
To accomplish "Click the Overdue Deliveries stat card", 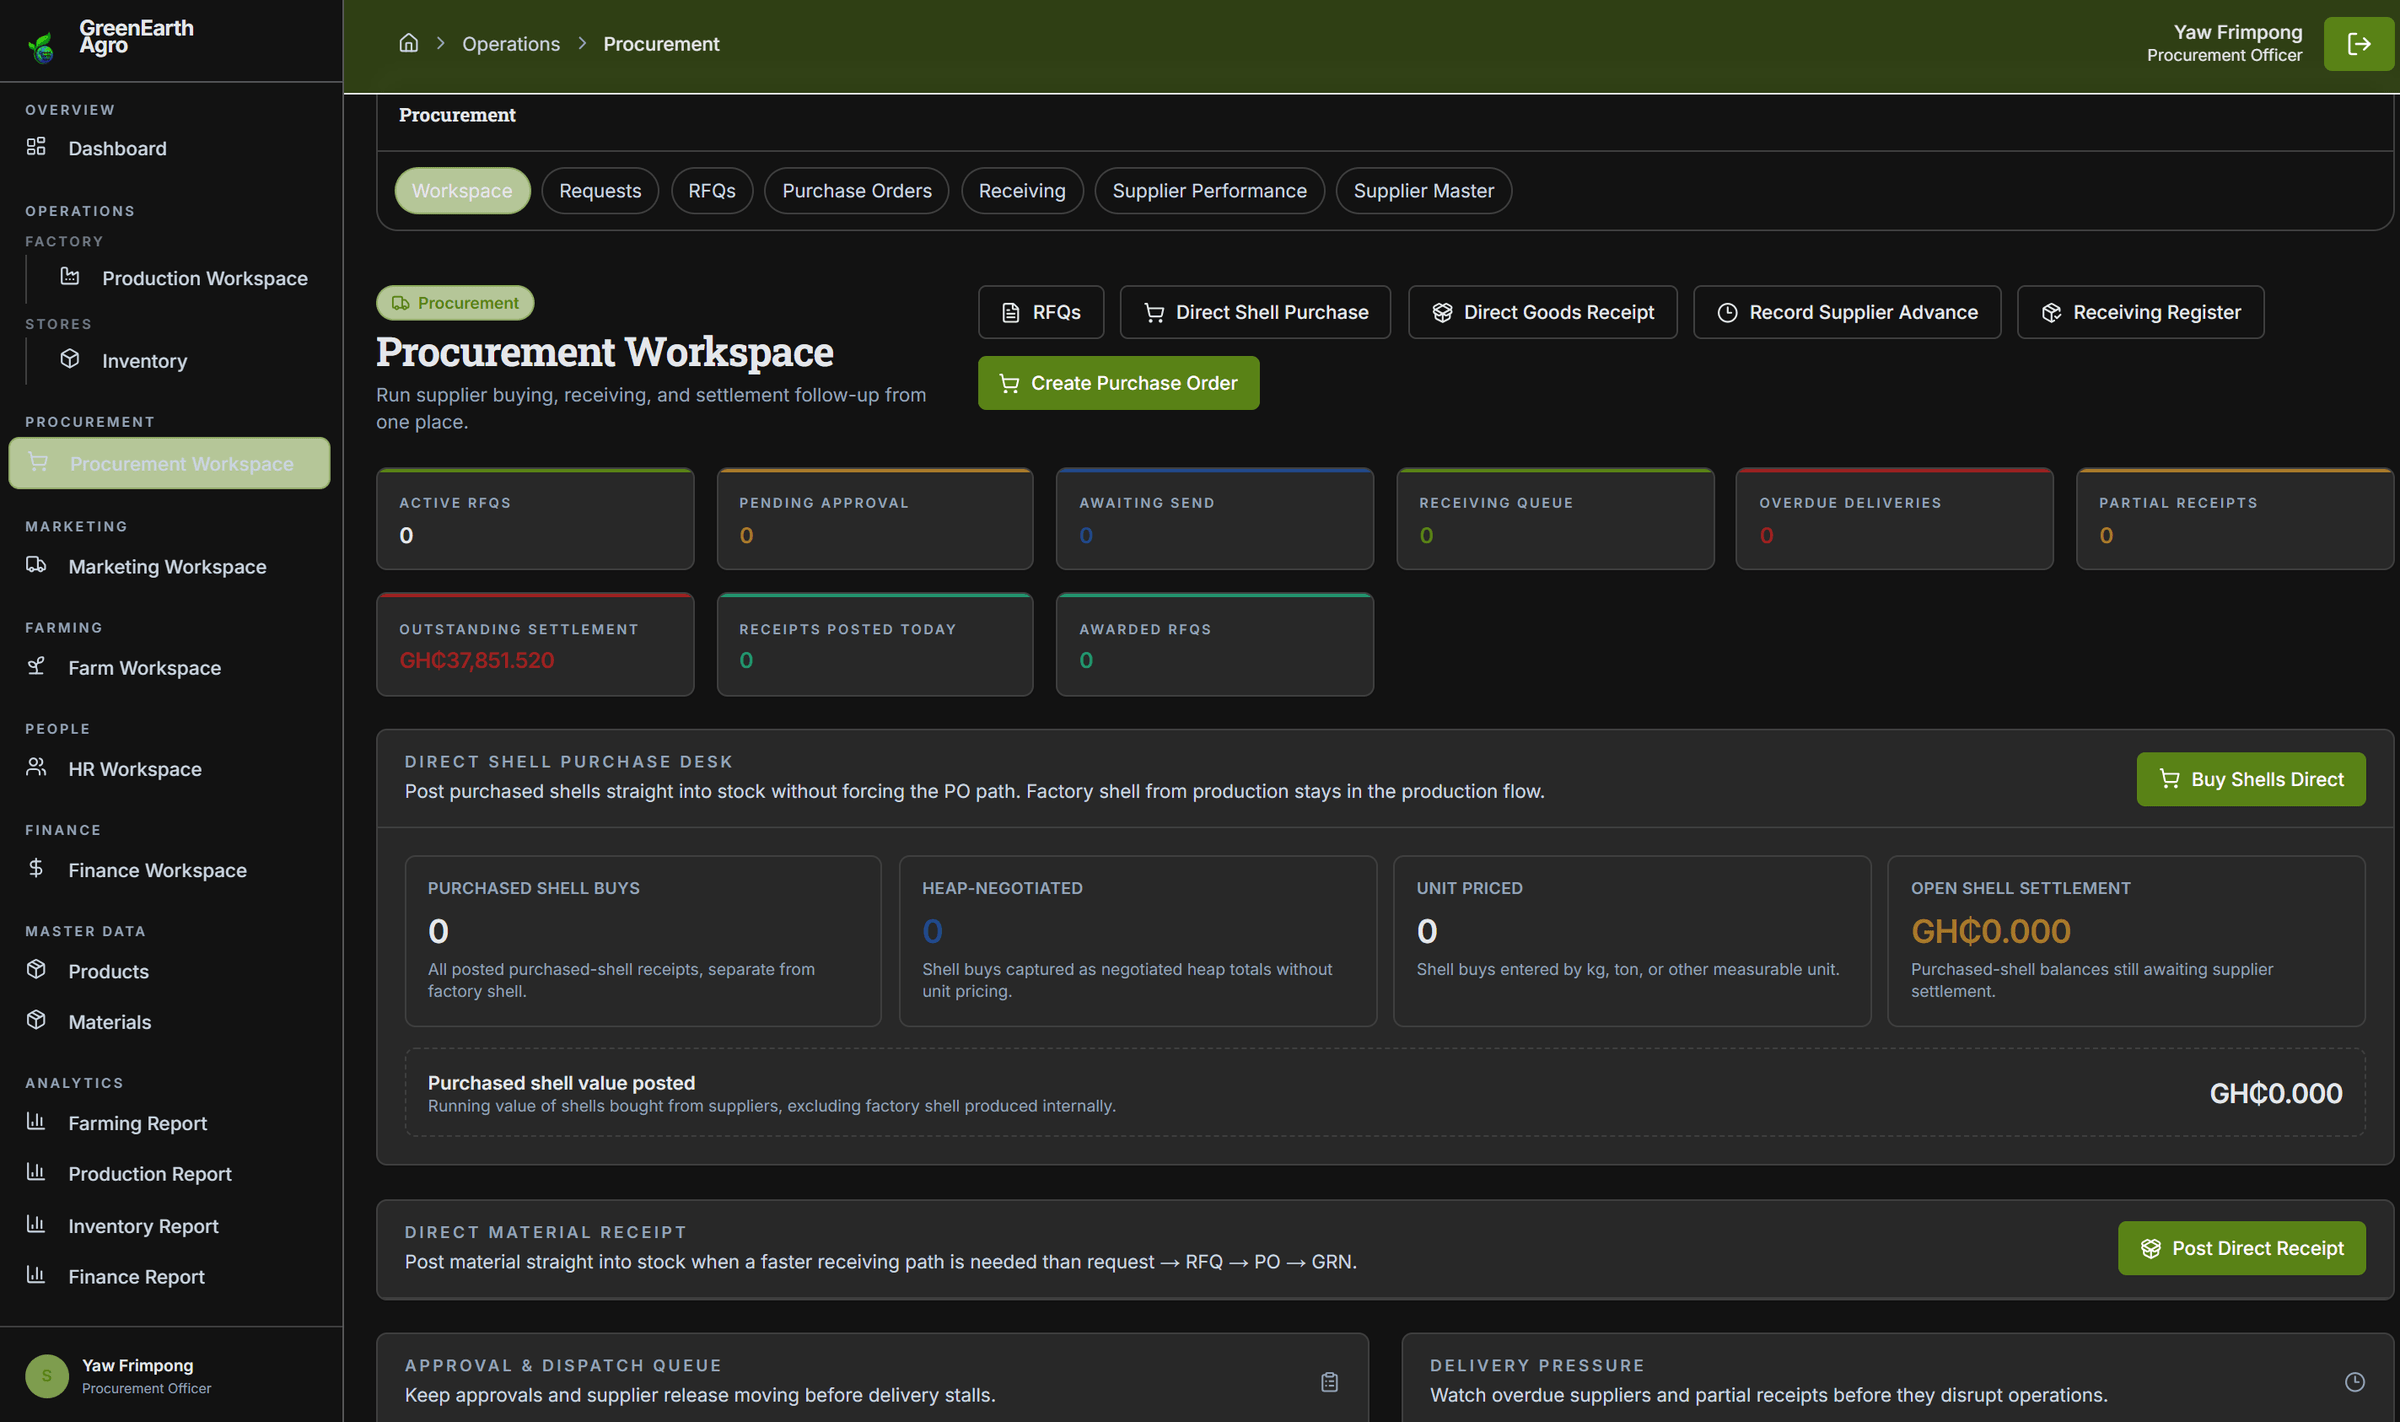I will 1895,519.
